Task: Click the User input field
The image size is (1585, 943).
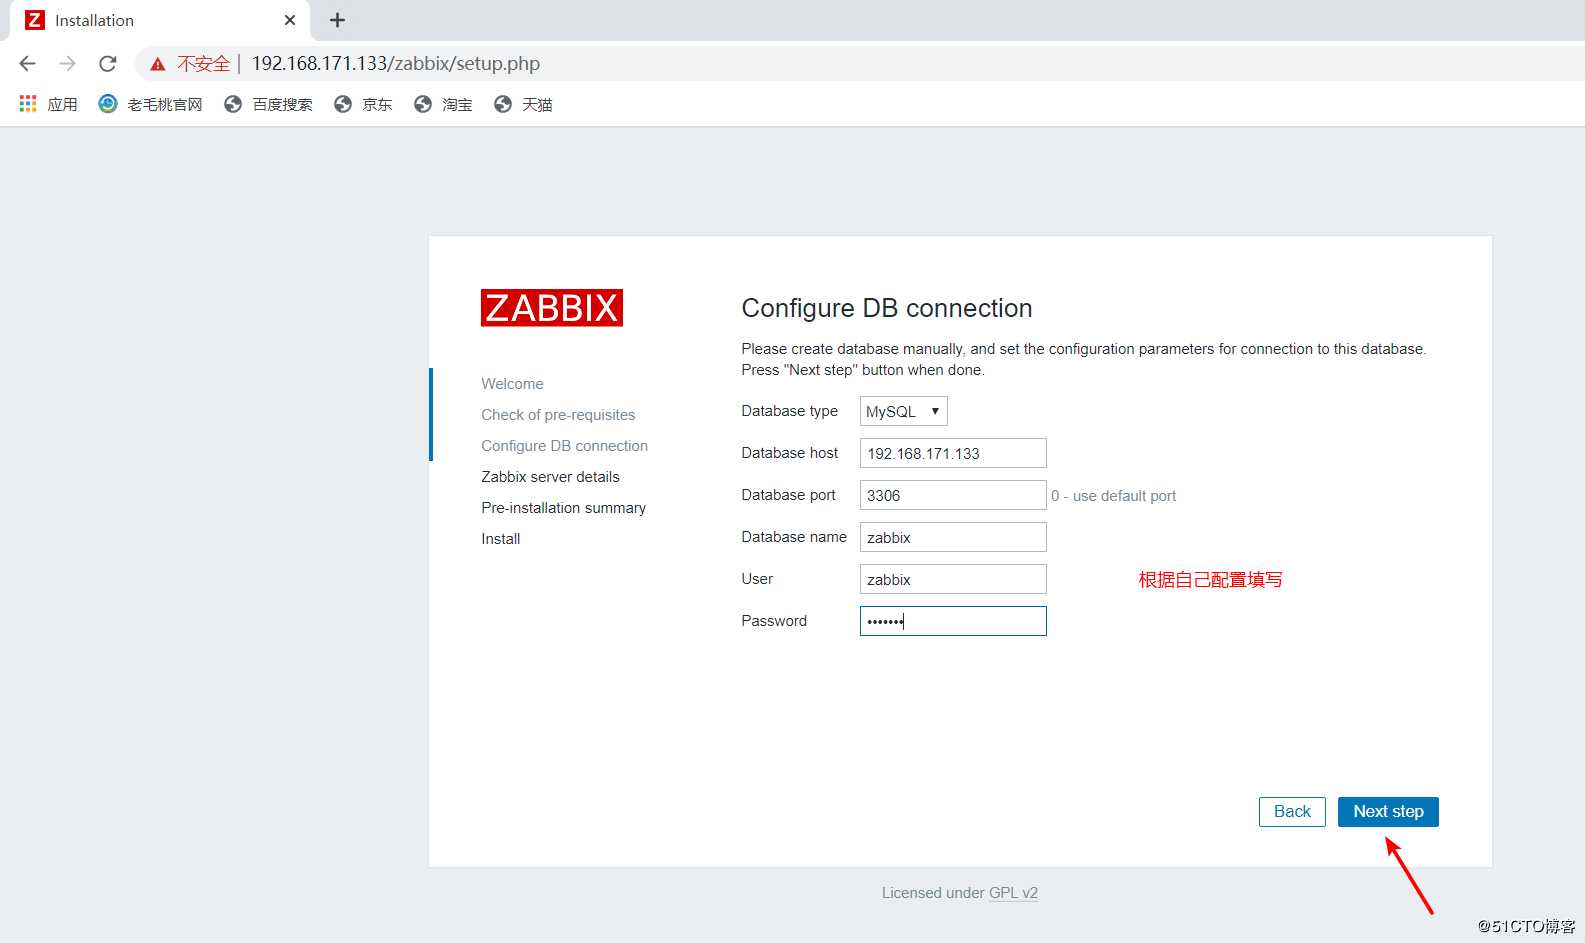Action: (x=953, y=579)
